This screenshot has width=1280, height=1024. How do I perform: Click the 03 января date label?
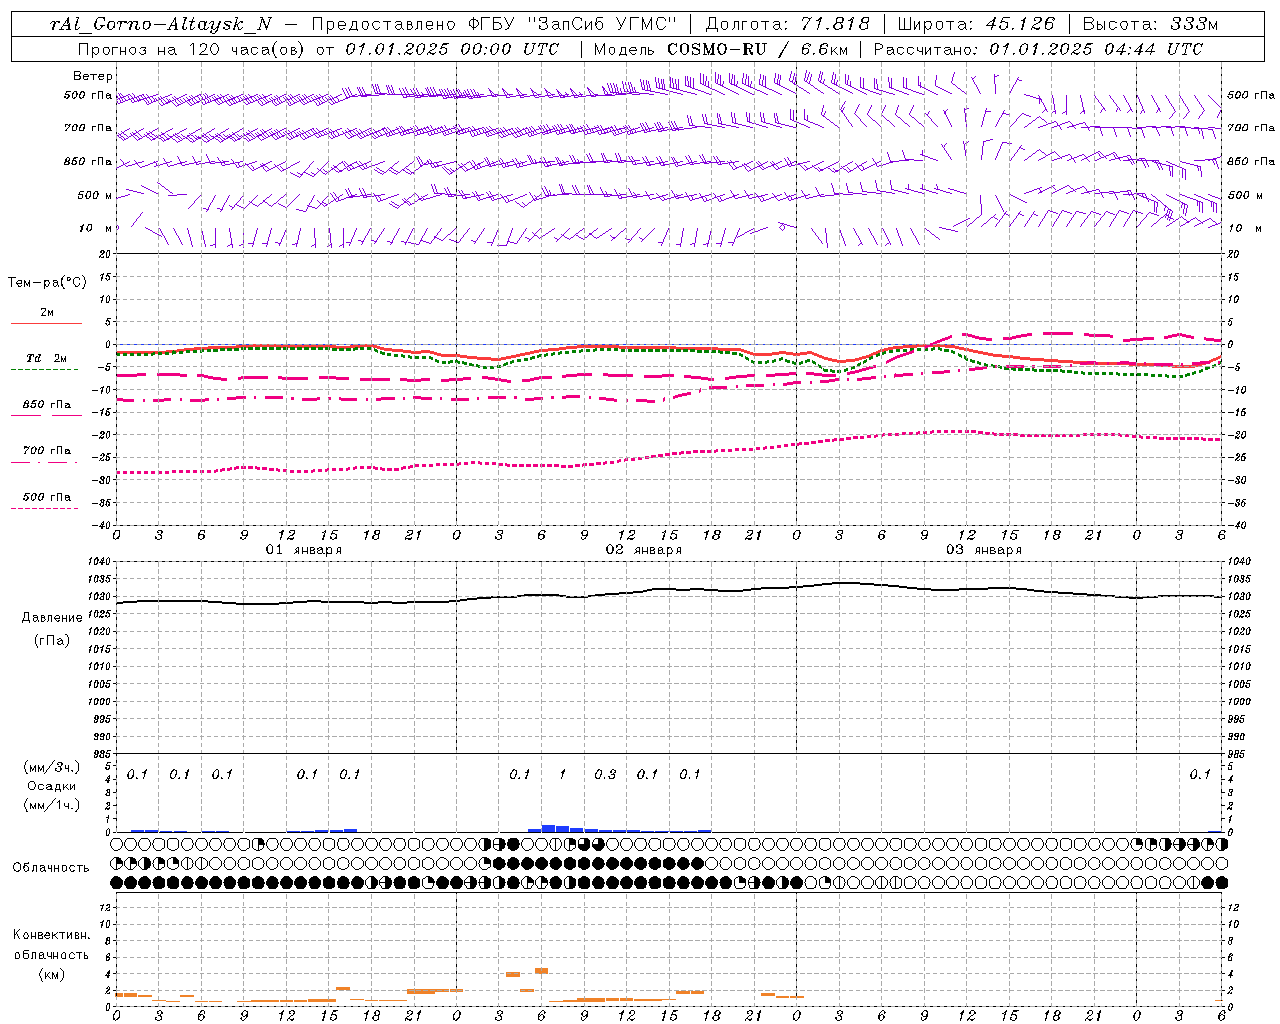click(x=984, y=550)
